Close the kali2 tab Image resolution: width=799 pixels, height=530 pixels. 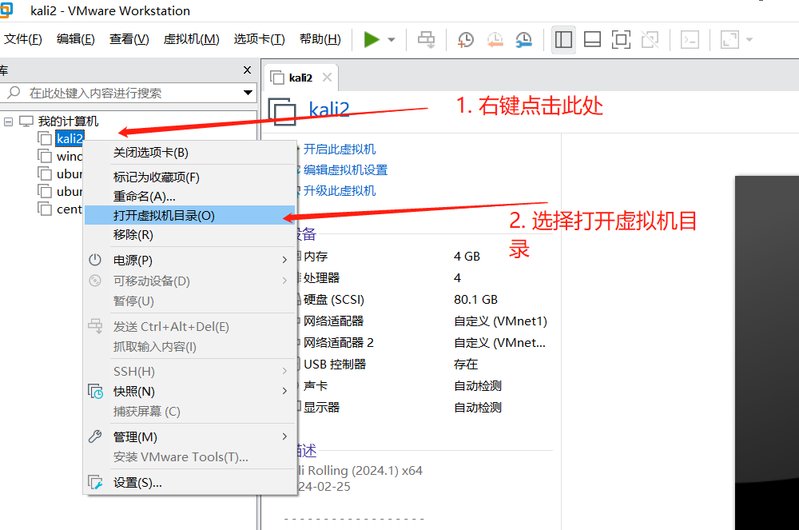pos(327,77)
